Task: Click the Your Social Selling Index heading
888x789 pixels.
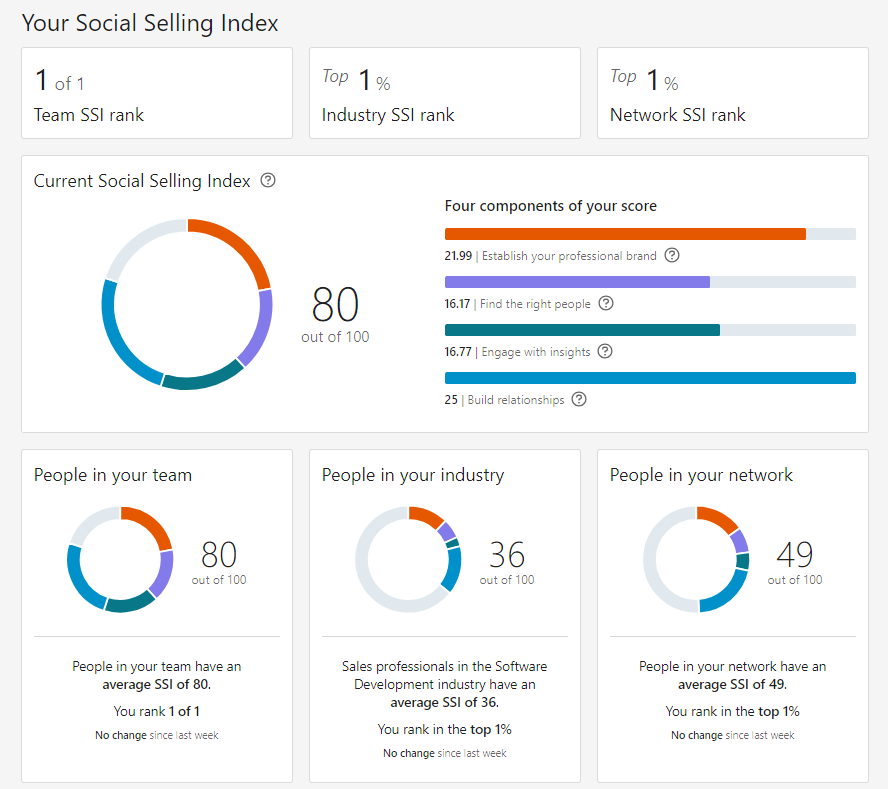Action: point(148,22)
